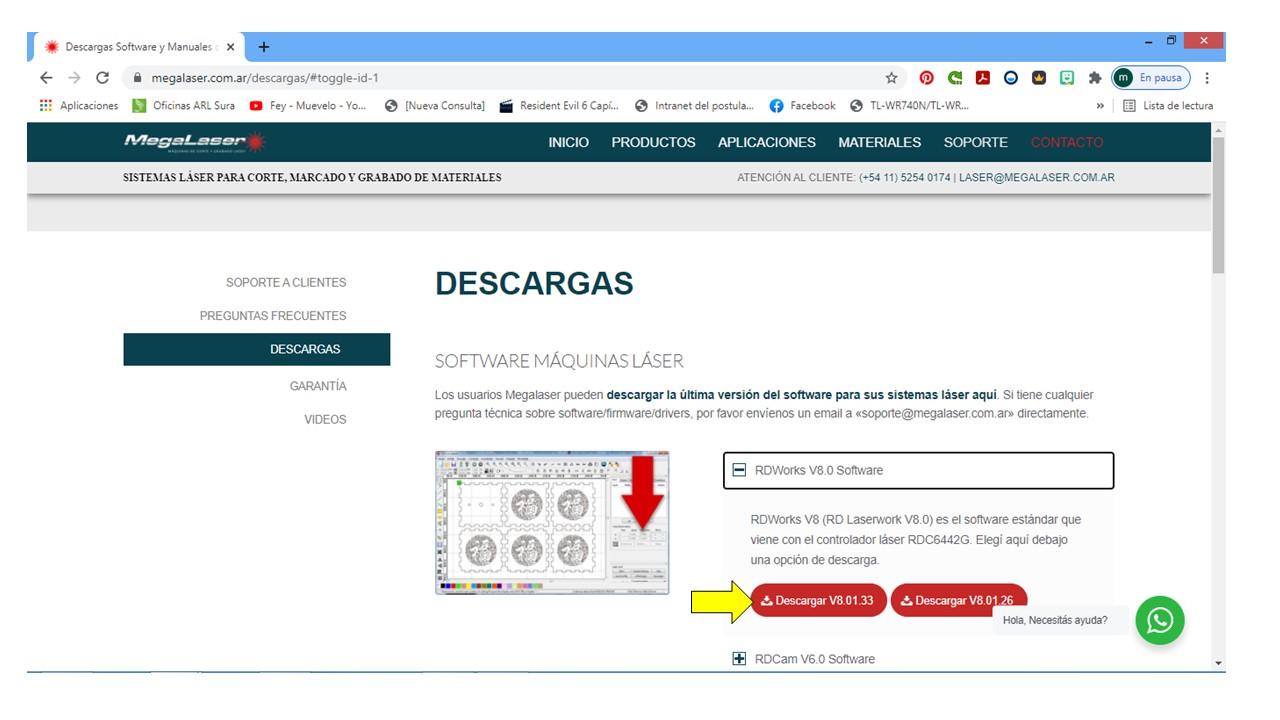Close the Descargas Software tab
This screenshot has height=720, width=1280.
point(230,47)
